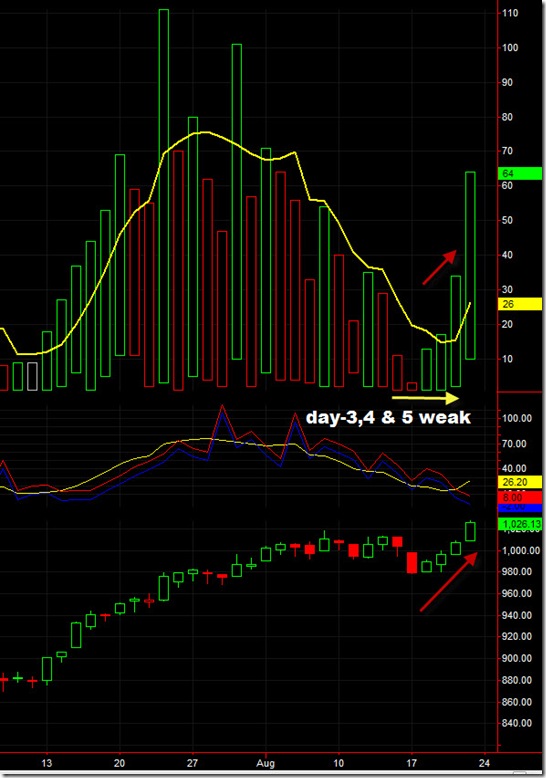Click the upper red arrow near volume bars
This screenshot has height=778, width=546.
(439, 267)
